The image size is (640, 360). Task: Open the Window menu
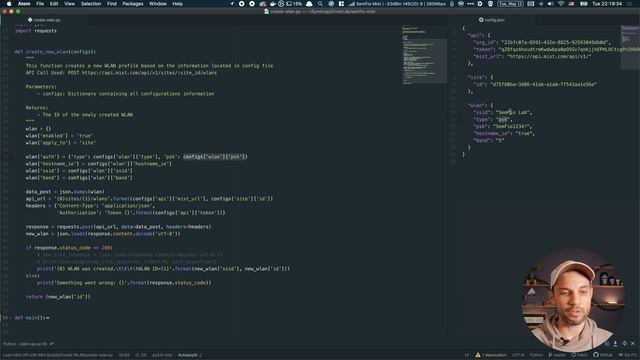(x=158, y=4)
